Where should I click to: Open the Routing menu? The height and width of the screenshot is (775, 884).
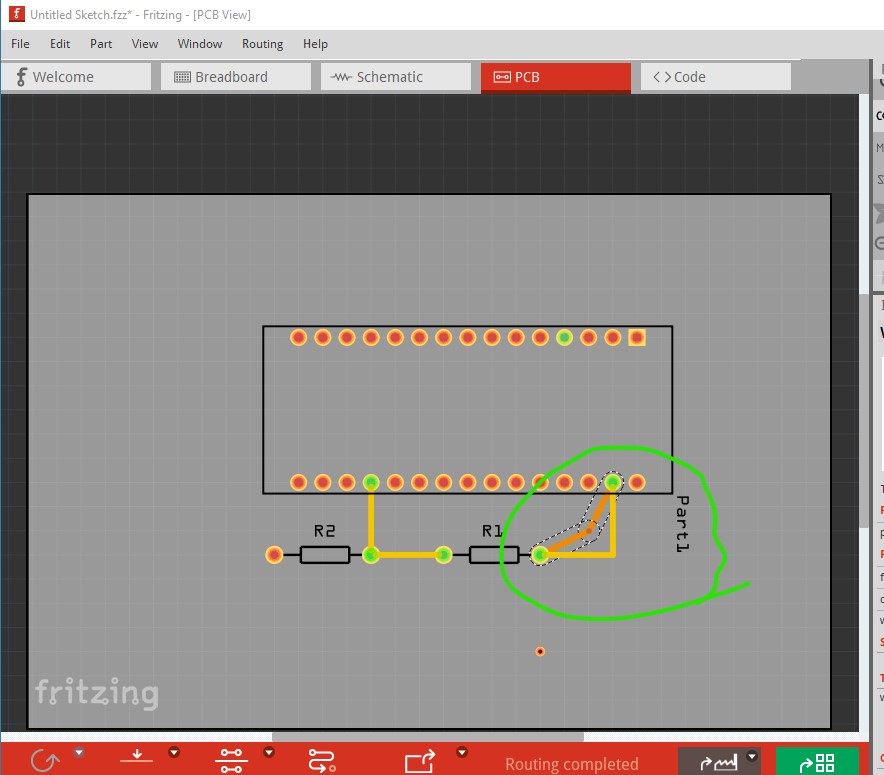[262, 44]
